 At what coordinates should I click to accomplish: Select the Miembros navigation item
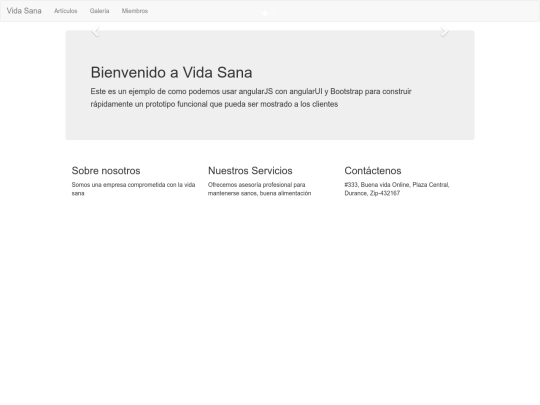pyautogui.click(x=135, y=11)
